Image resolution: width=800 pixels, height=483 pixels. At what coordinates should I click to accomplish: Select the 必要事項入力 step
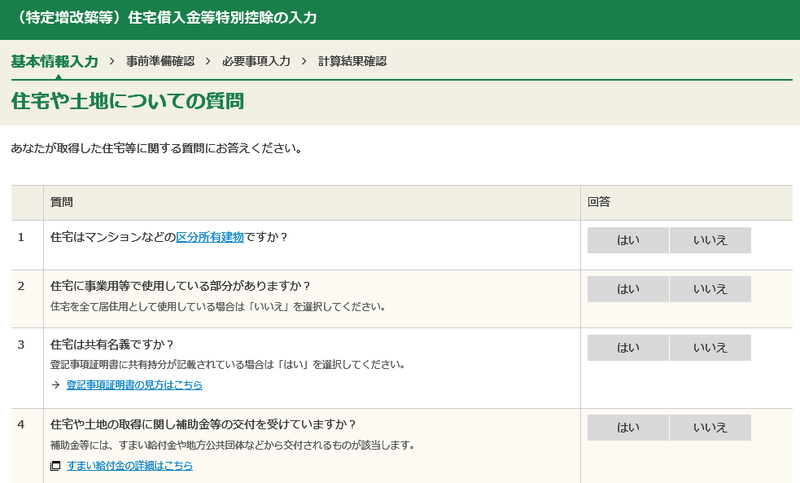(256, 62)
